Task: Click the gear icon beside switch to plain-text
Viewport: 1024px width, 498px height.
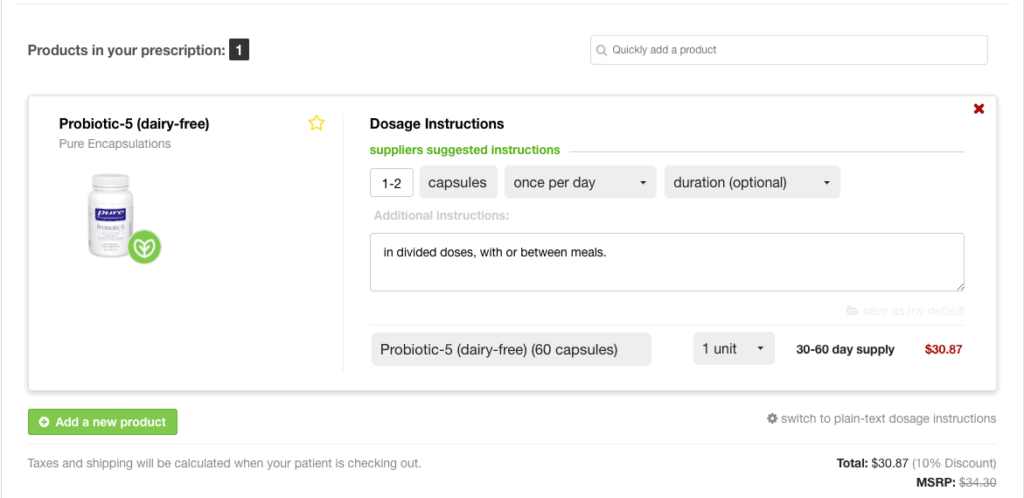Action: 772,418
